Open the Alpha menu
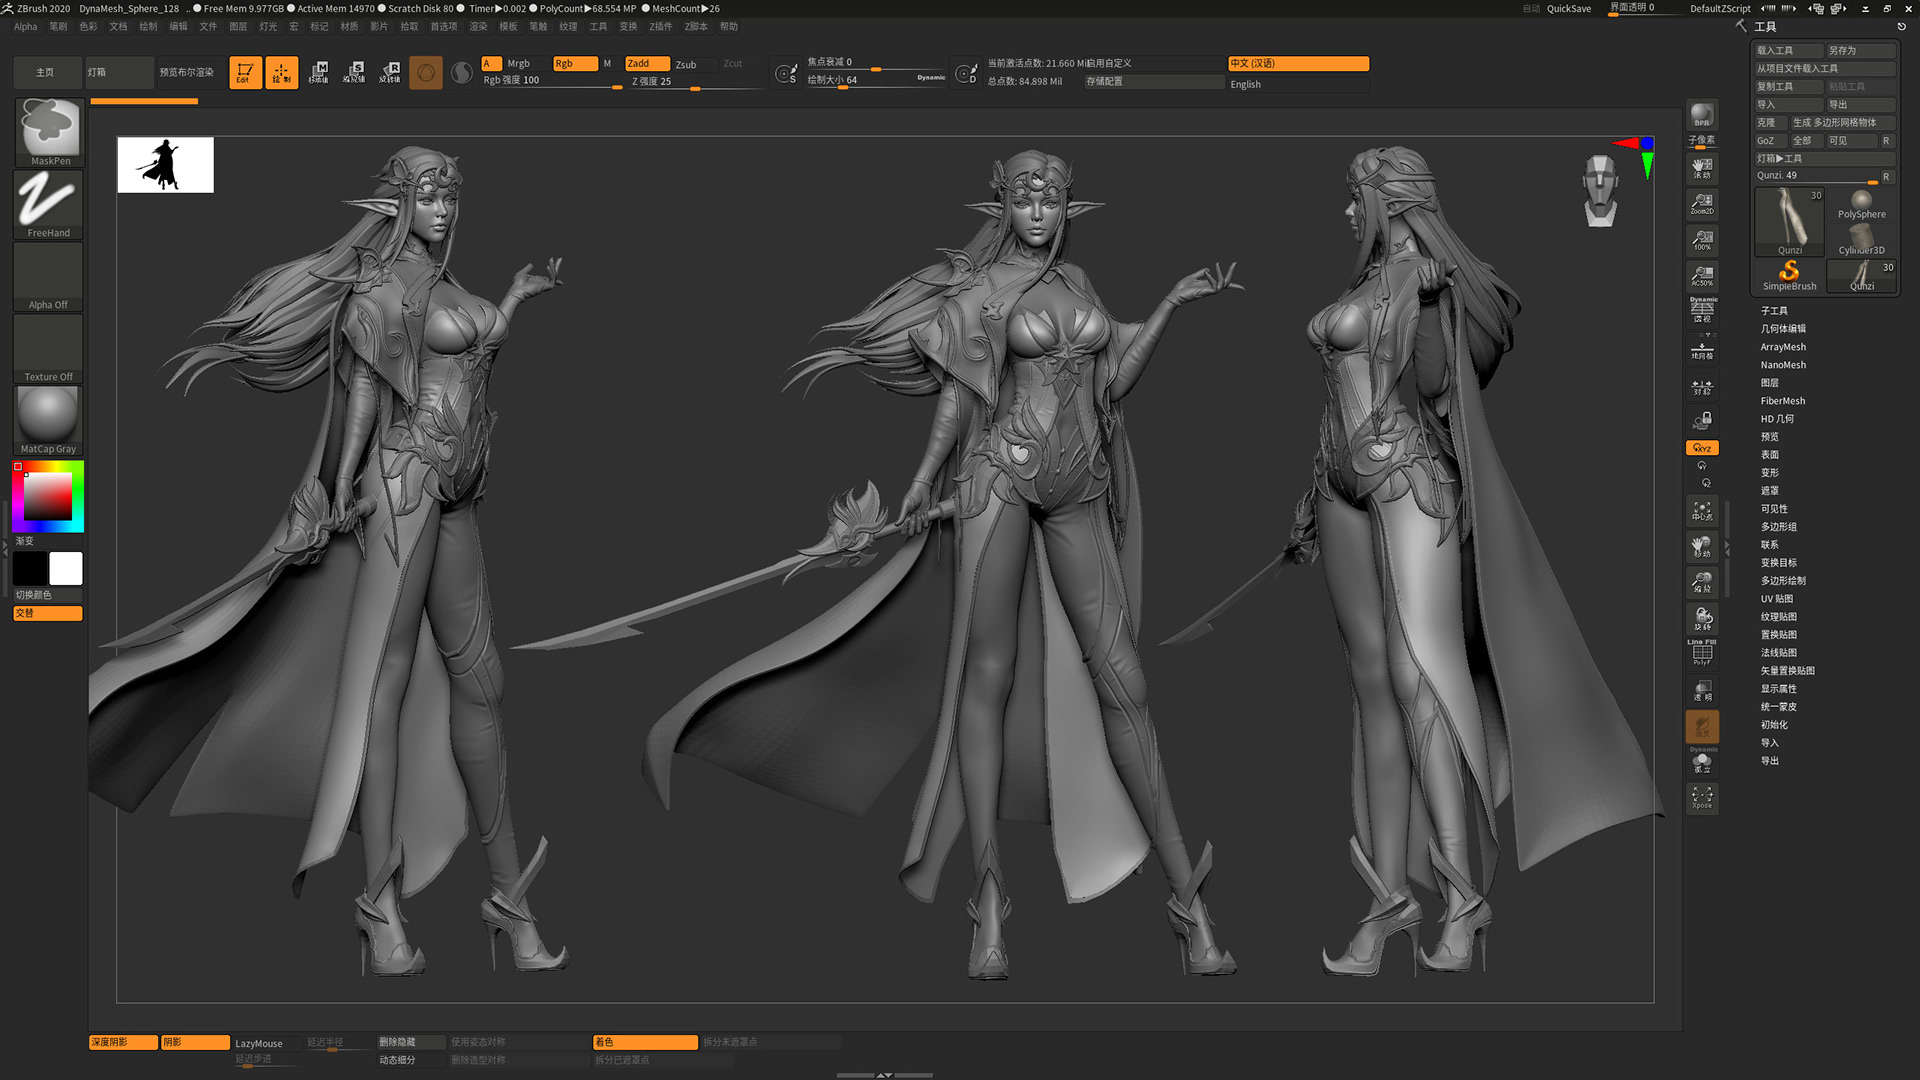 pos(25,27)
